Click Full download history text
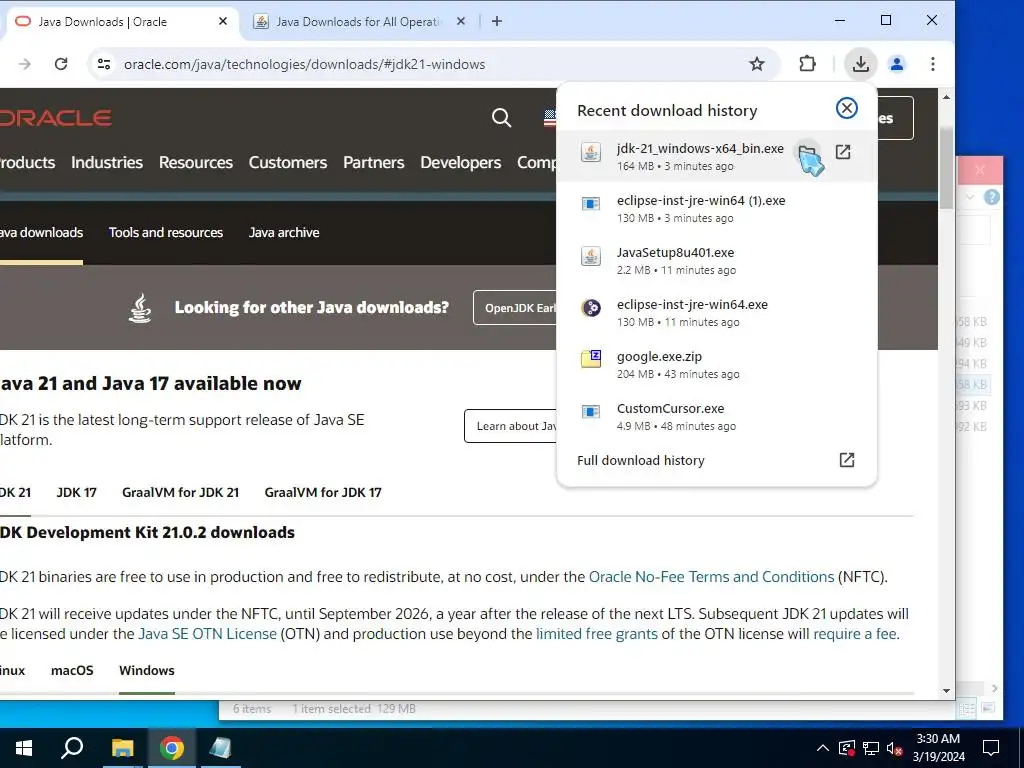This screenshot has width=1024, height=768. pos(641,460)
